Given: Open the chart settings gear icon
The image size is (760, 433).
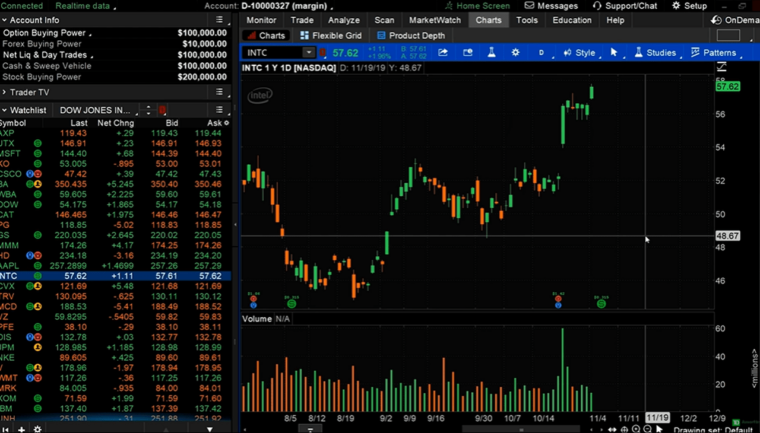Looking at the screenshot, I should 516,53.
